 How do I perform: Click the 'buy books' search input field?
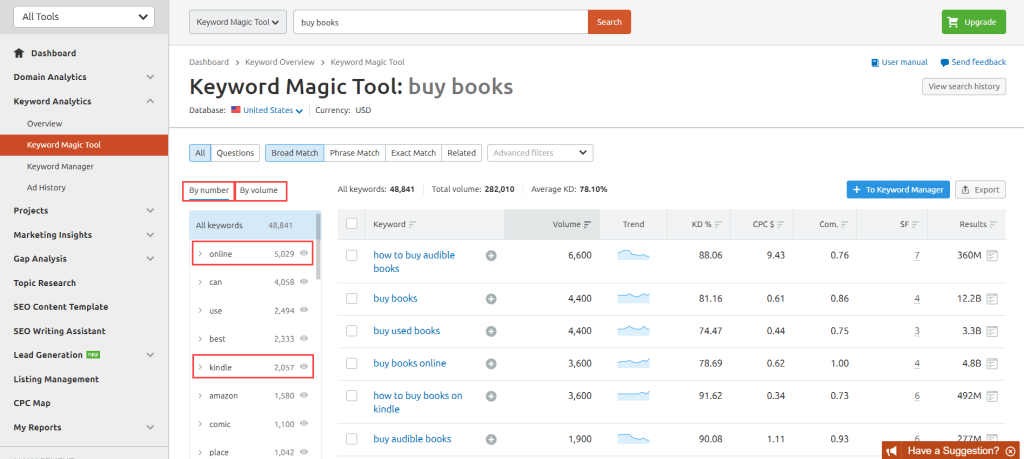click(440, 22)
